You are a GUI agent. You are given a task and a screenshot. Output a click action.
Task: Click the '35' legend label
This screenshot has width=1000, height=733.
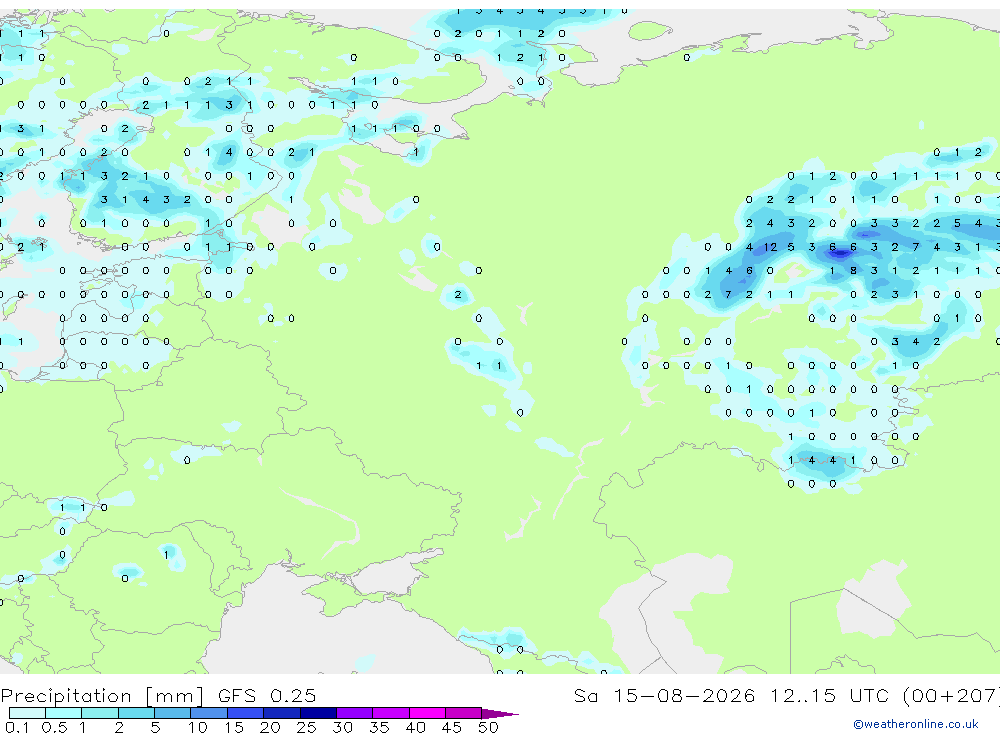coord(379,727)
